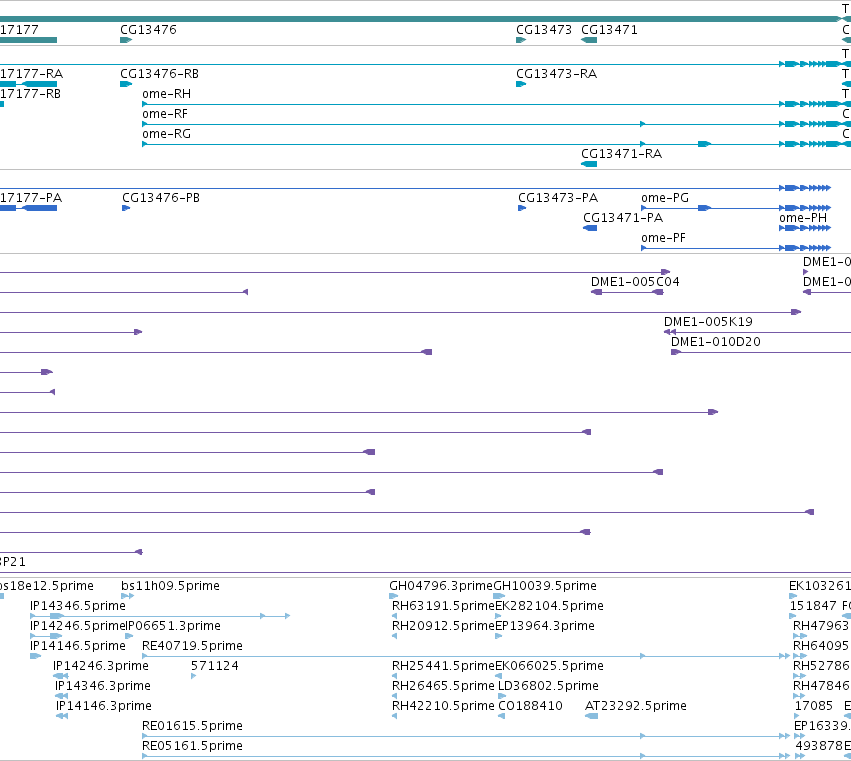Click the IP14146.5prime EST label
Image resolution: width=851 pixels, height=761 pixels.
(78, 646)
